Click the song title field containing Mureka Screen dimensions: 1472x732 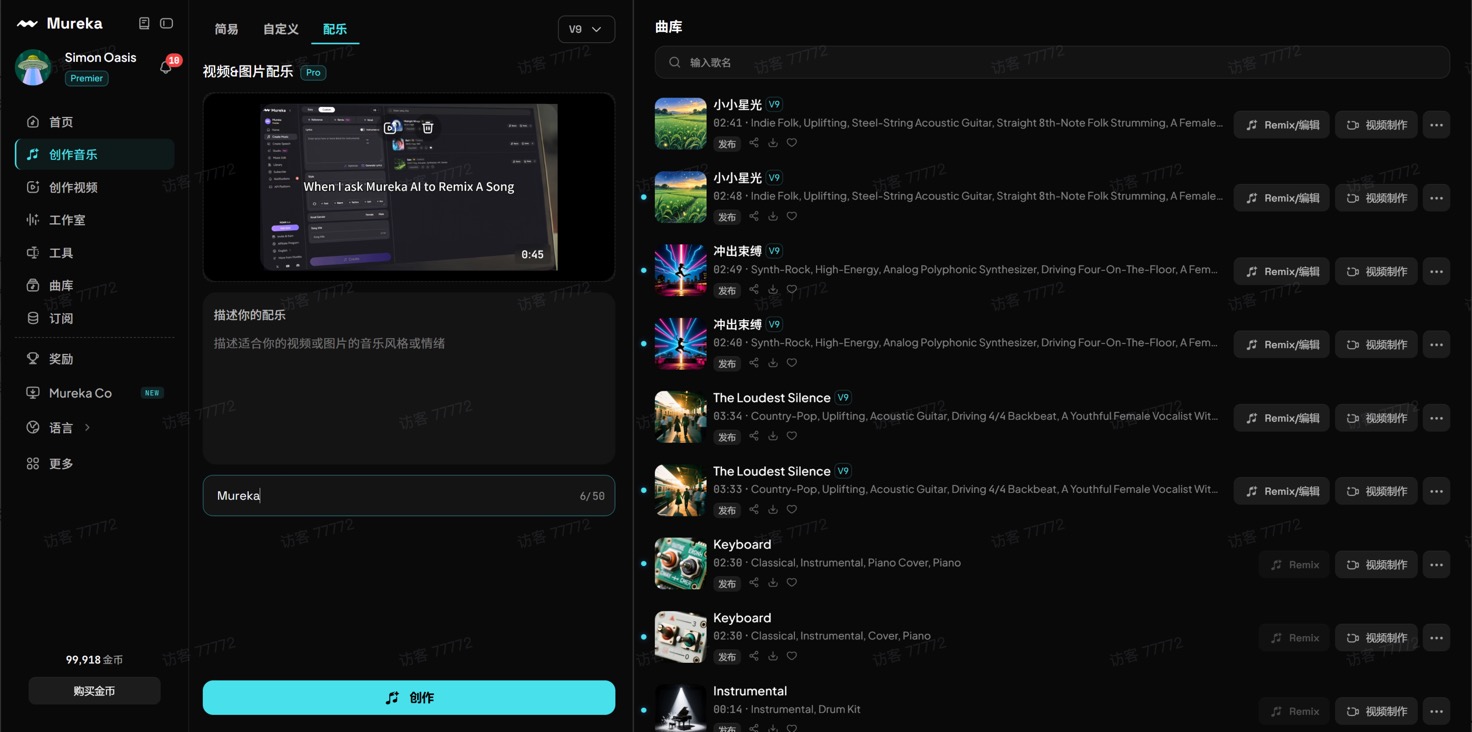pyautogui.click(x=409, y=496)
